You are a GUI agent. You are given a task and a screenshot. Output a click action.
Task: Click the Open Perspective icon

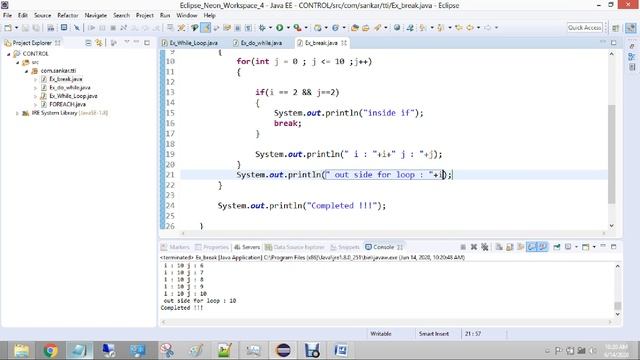pos(616,28)
